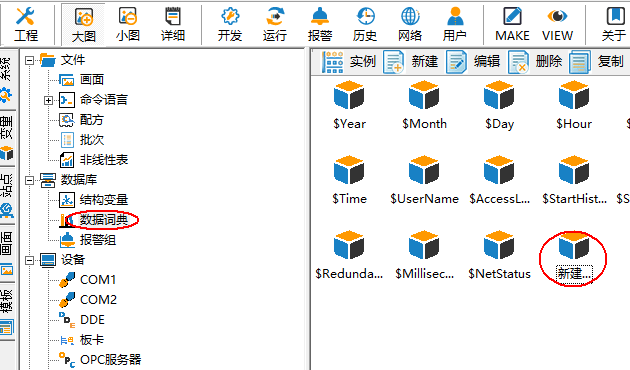Switch to 大图 large icon view
Viewport: 630px width, 370px height.
coord(84,24)
